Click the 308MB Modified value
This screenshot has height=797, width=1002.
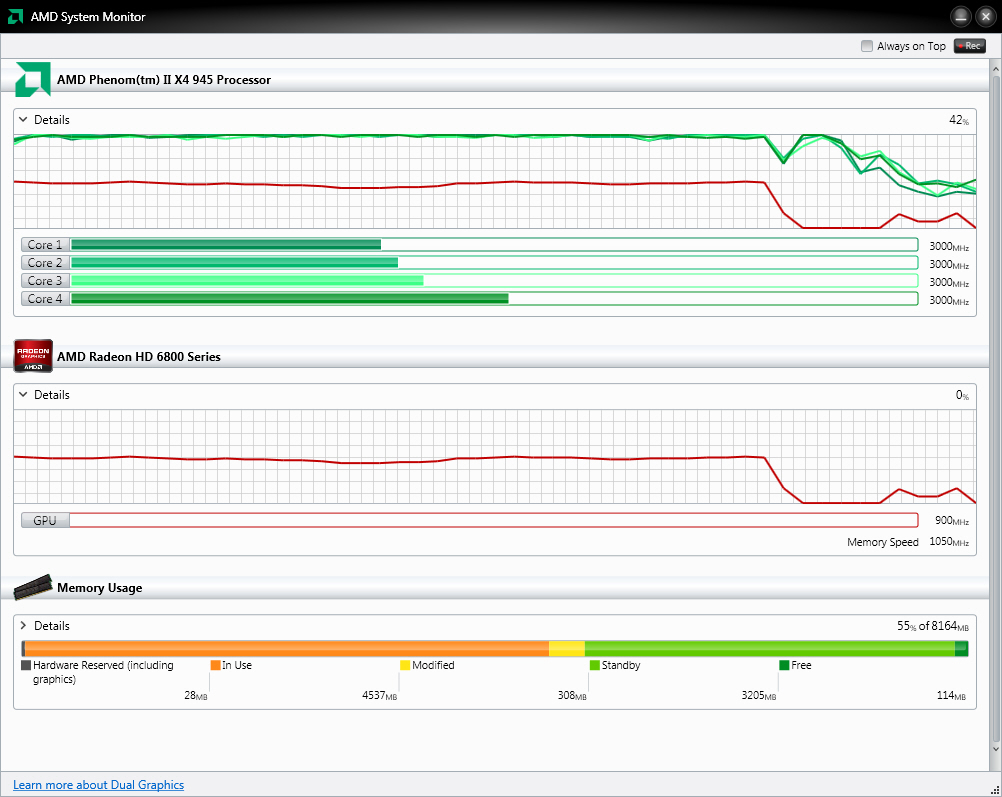click(x=572, y=695)
